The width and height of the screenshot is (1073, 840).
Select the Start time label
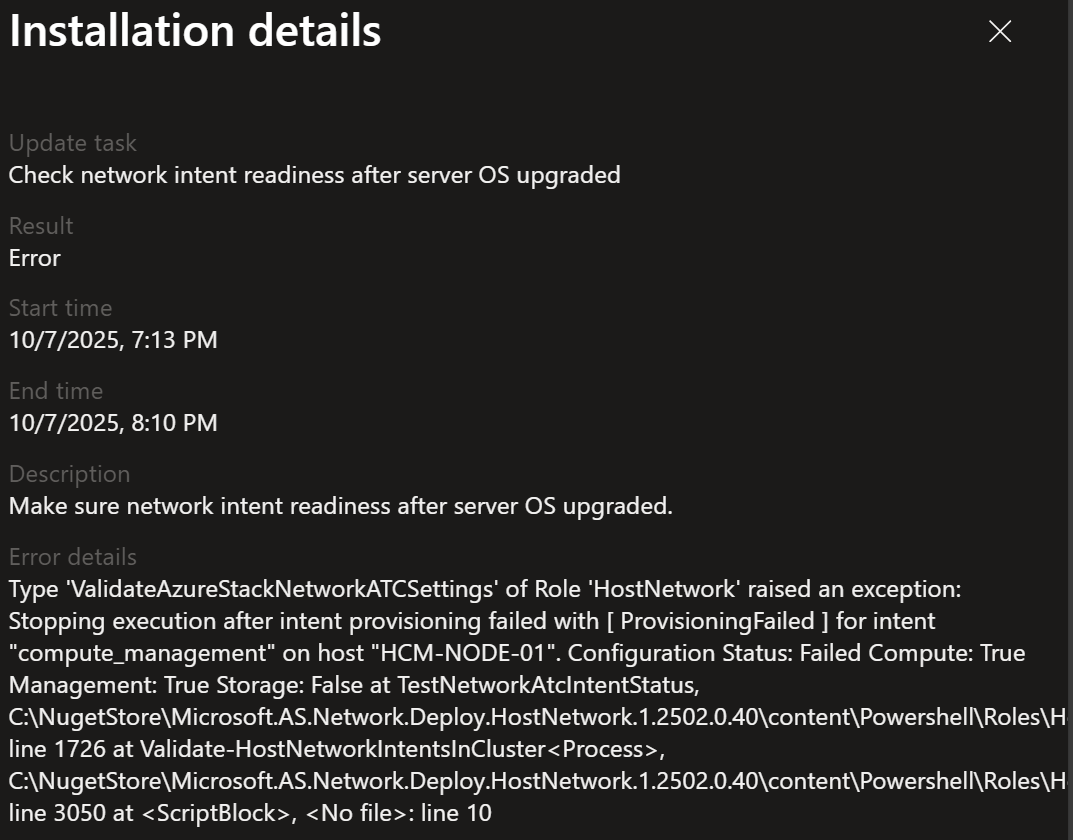pyautogui.click(x=60, y=308)
